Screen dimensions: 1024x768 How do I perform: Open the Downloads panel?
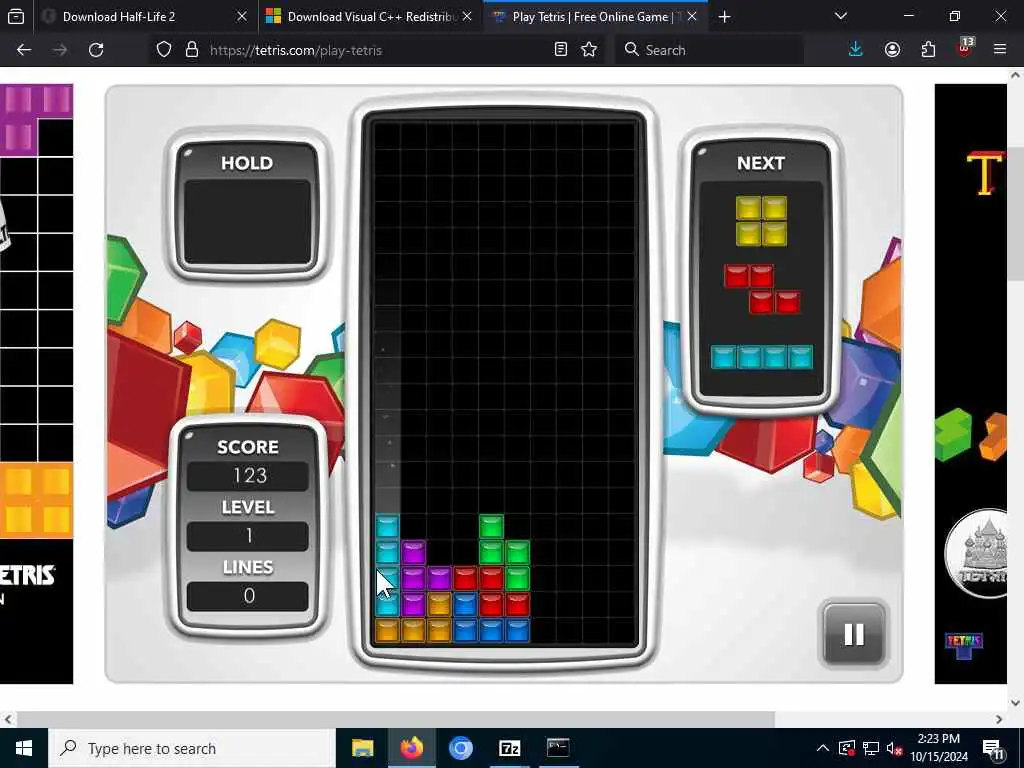[856, 50]
